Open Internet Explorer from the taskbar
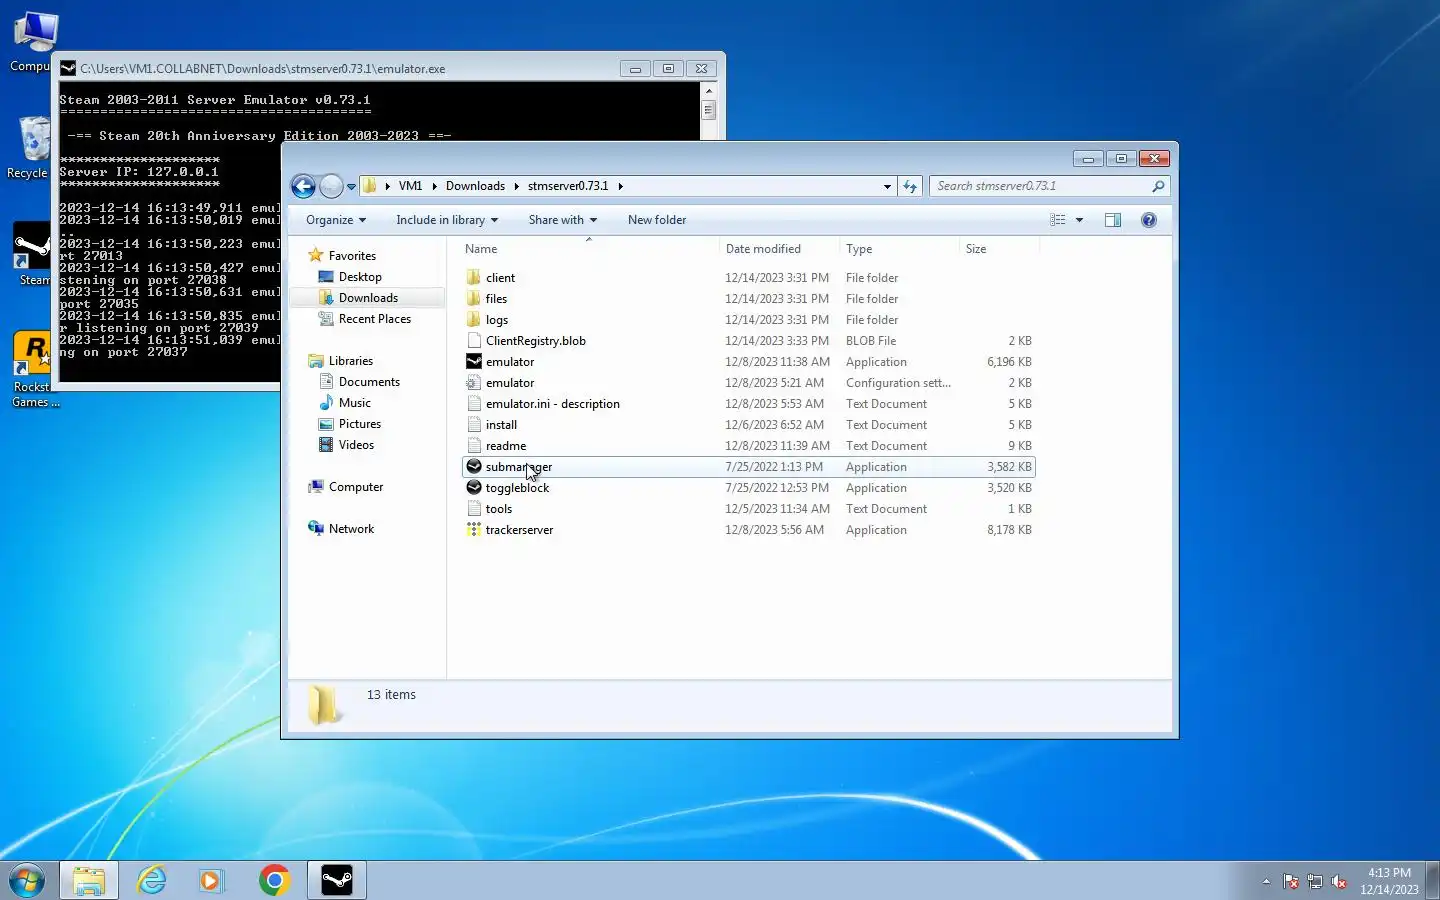 point(152,880)
